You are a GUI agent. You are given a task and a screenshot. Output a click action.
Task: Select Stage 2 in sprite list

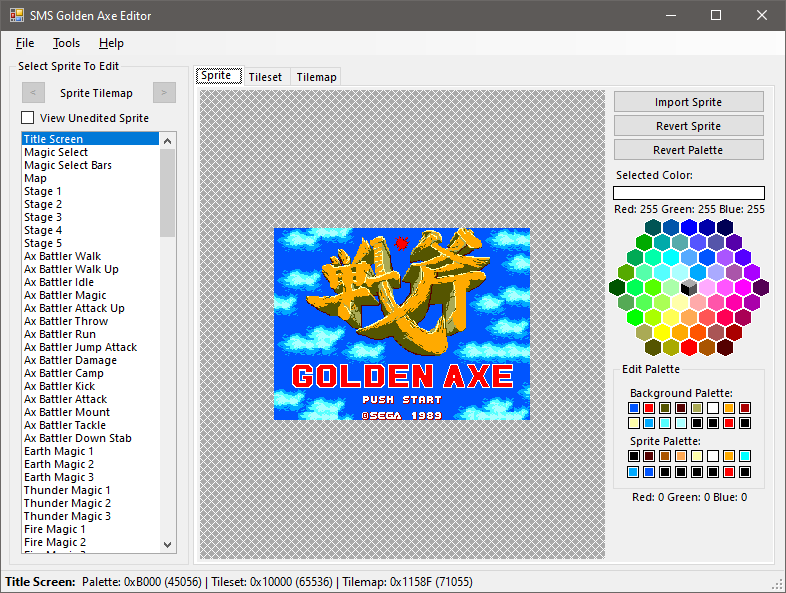91,204
